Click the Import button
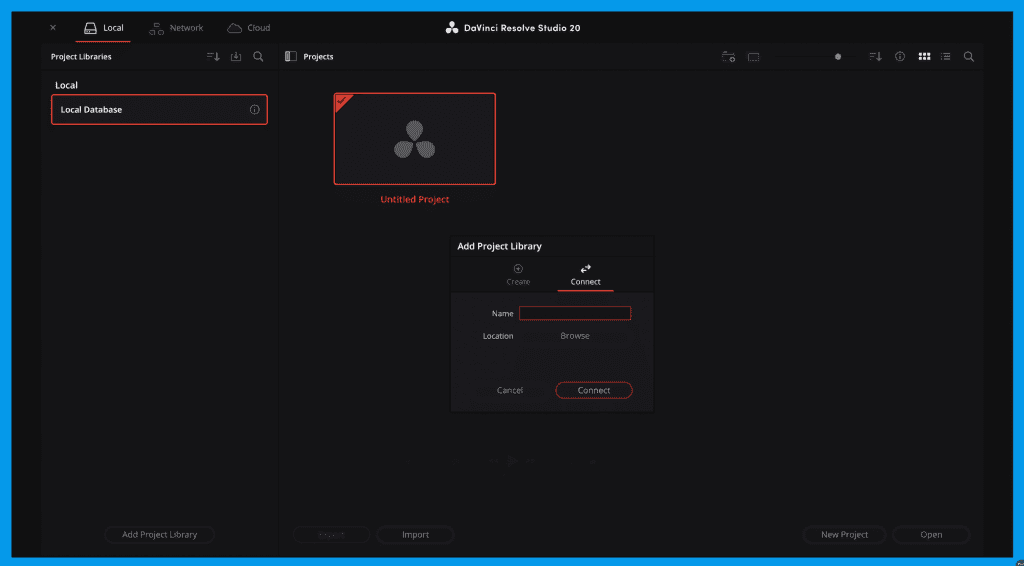This screenshot has height=566, width=1024. coord(415,535)
